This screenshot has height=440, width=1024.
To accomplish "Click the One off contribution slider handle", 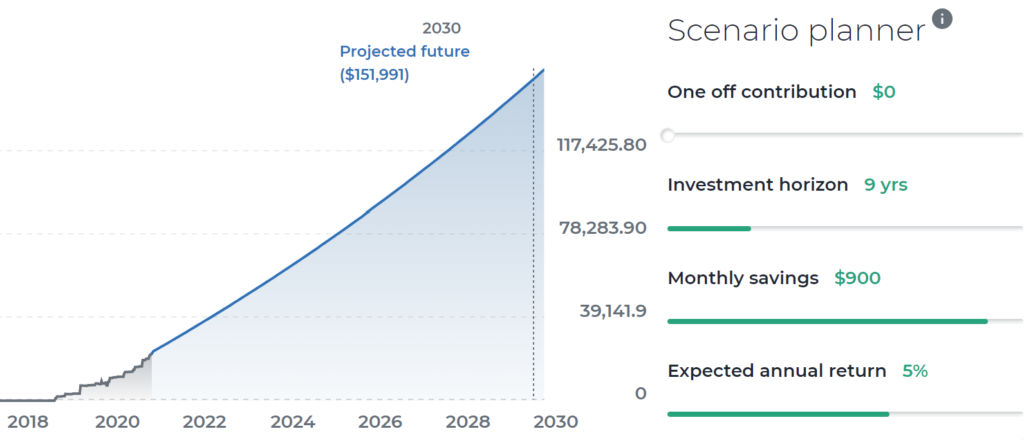I will coord(668,135).
